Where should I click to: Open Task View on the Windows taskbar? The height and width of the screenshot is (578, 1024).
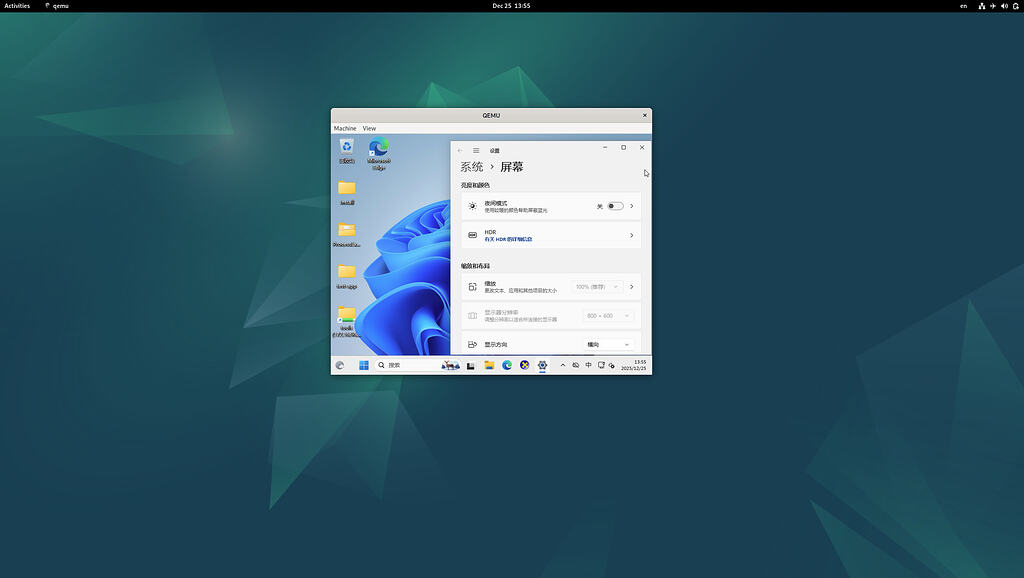470,366
